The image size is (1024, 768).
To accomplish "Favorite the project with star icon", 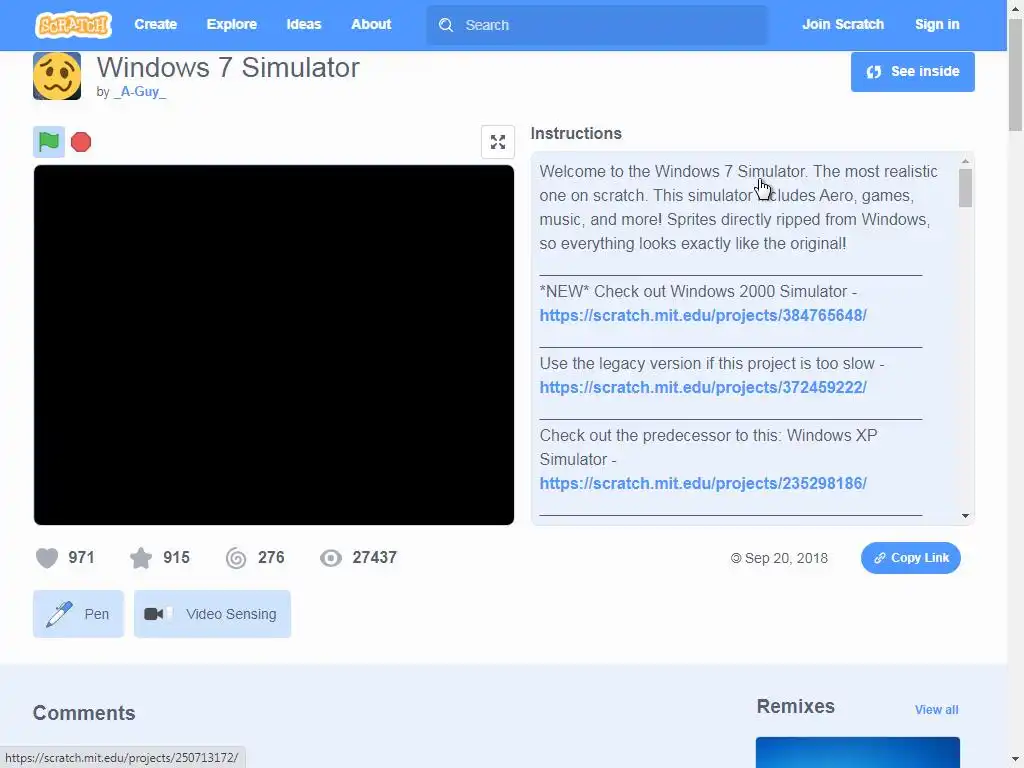I will [x=140, y=558].
